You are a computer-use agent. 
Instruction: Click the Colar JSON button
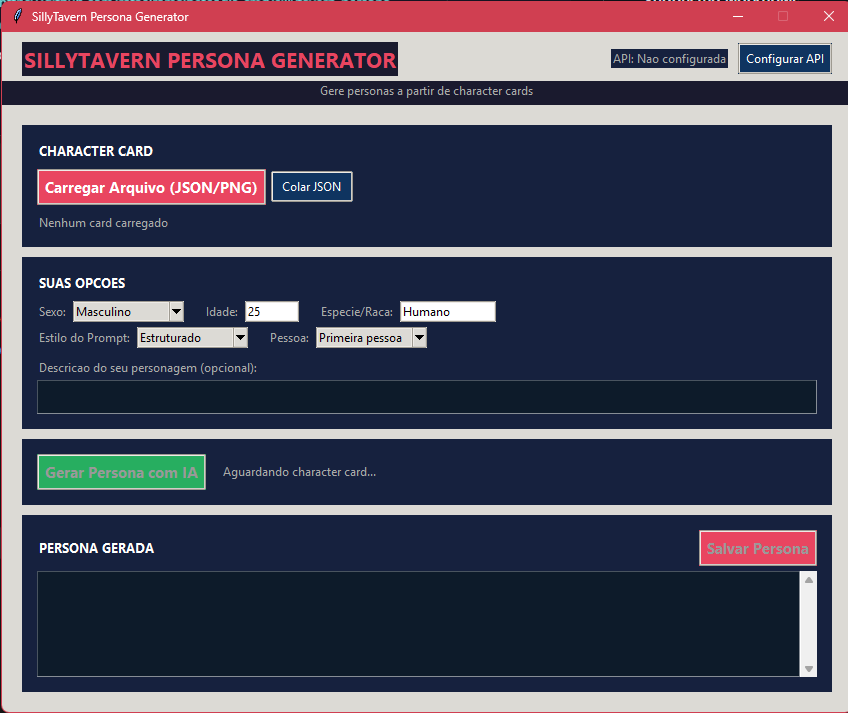[312, 187]
